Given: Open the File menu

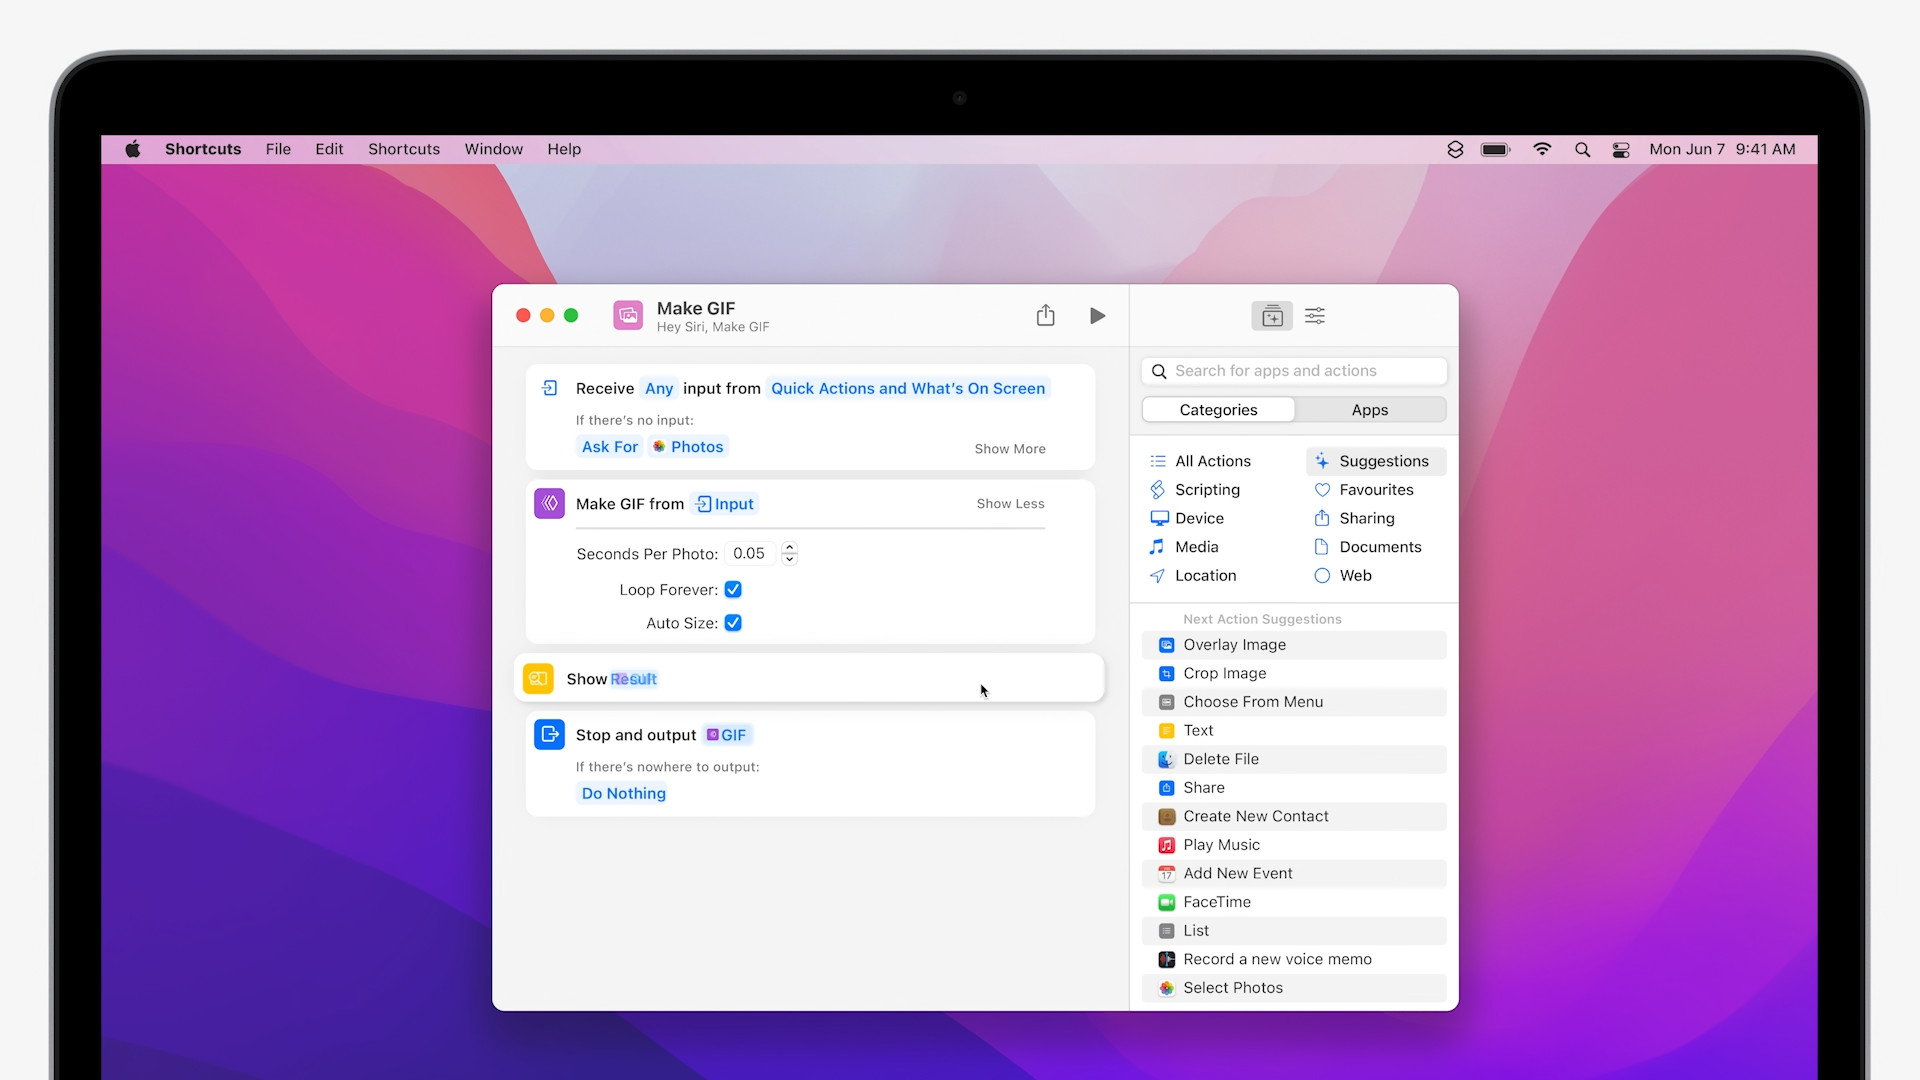Looking at the screenshot, I should point(278,149).
